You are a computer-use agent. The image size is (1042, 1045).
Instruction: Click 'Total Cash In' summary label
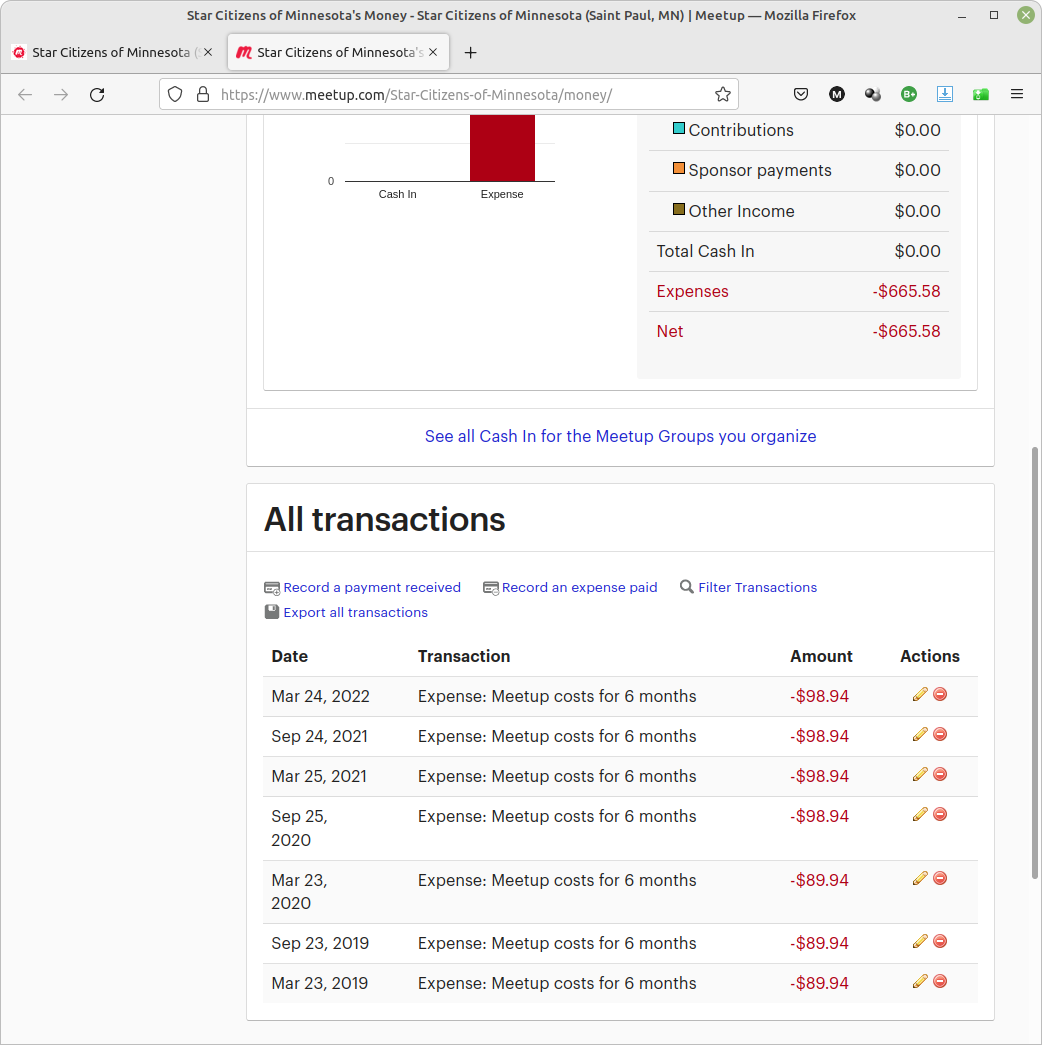(705, 251)
